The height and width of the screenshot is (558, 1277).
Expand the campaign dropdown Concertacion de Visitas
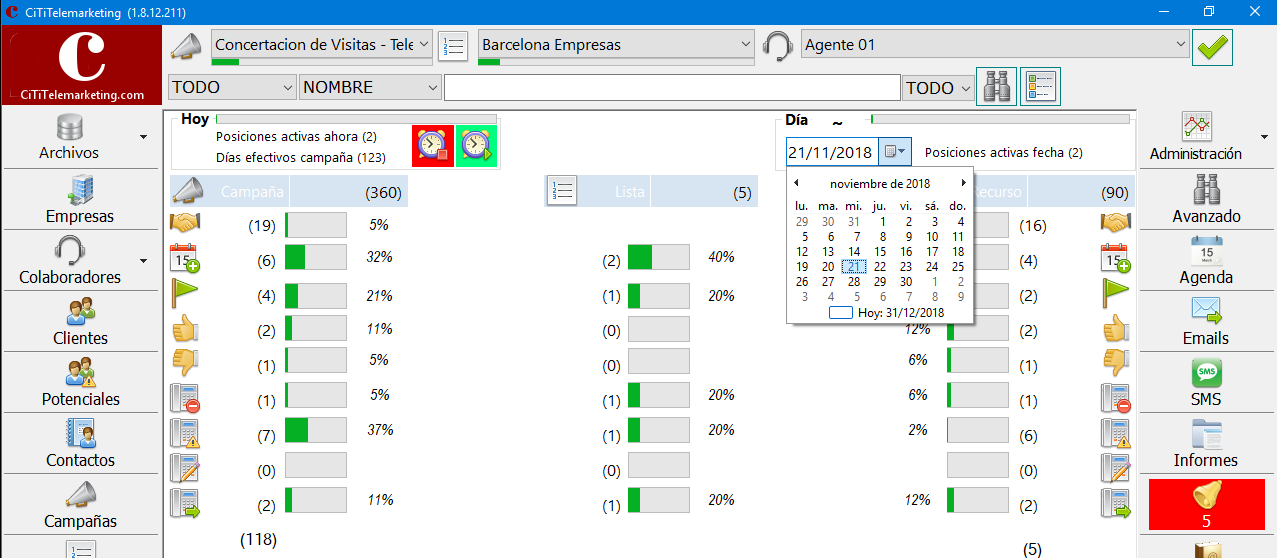pos(424,44)
